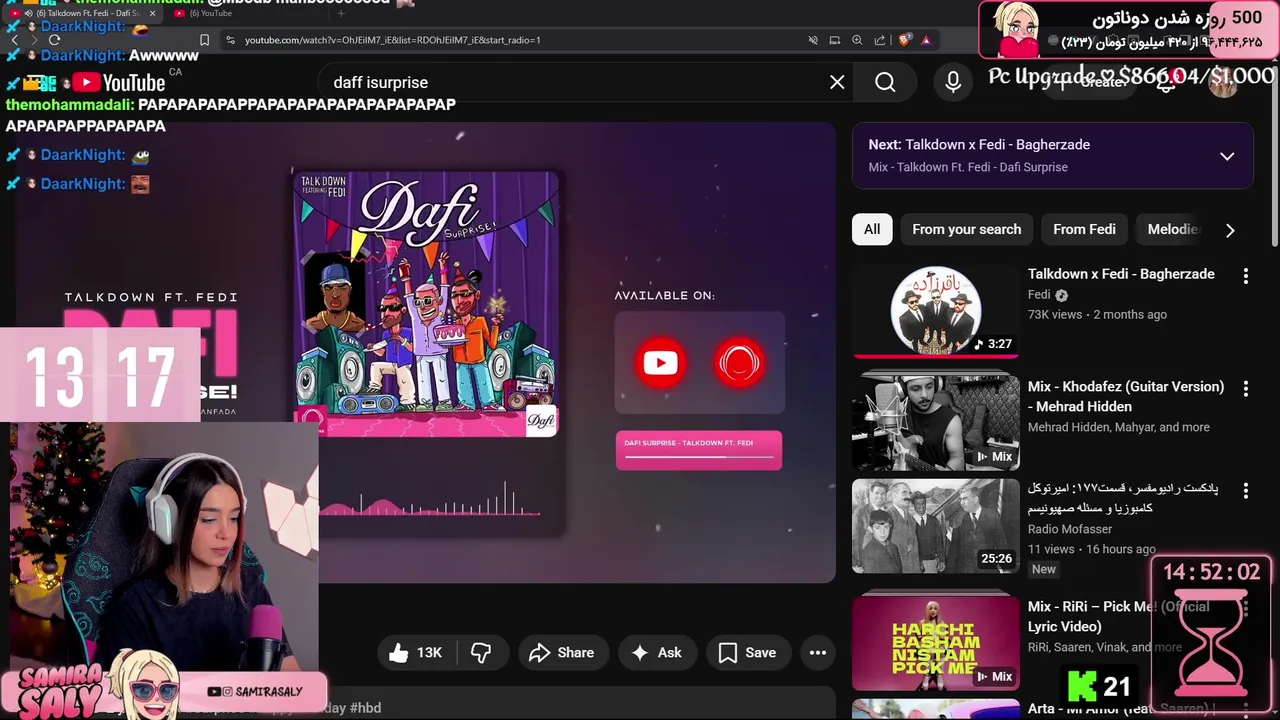Go to Radio Mofasser channel

coord(1070,529)
